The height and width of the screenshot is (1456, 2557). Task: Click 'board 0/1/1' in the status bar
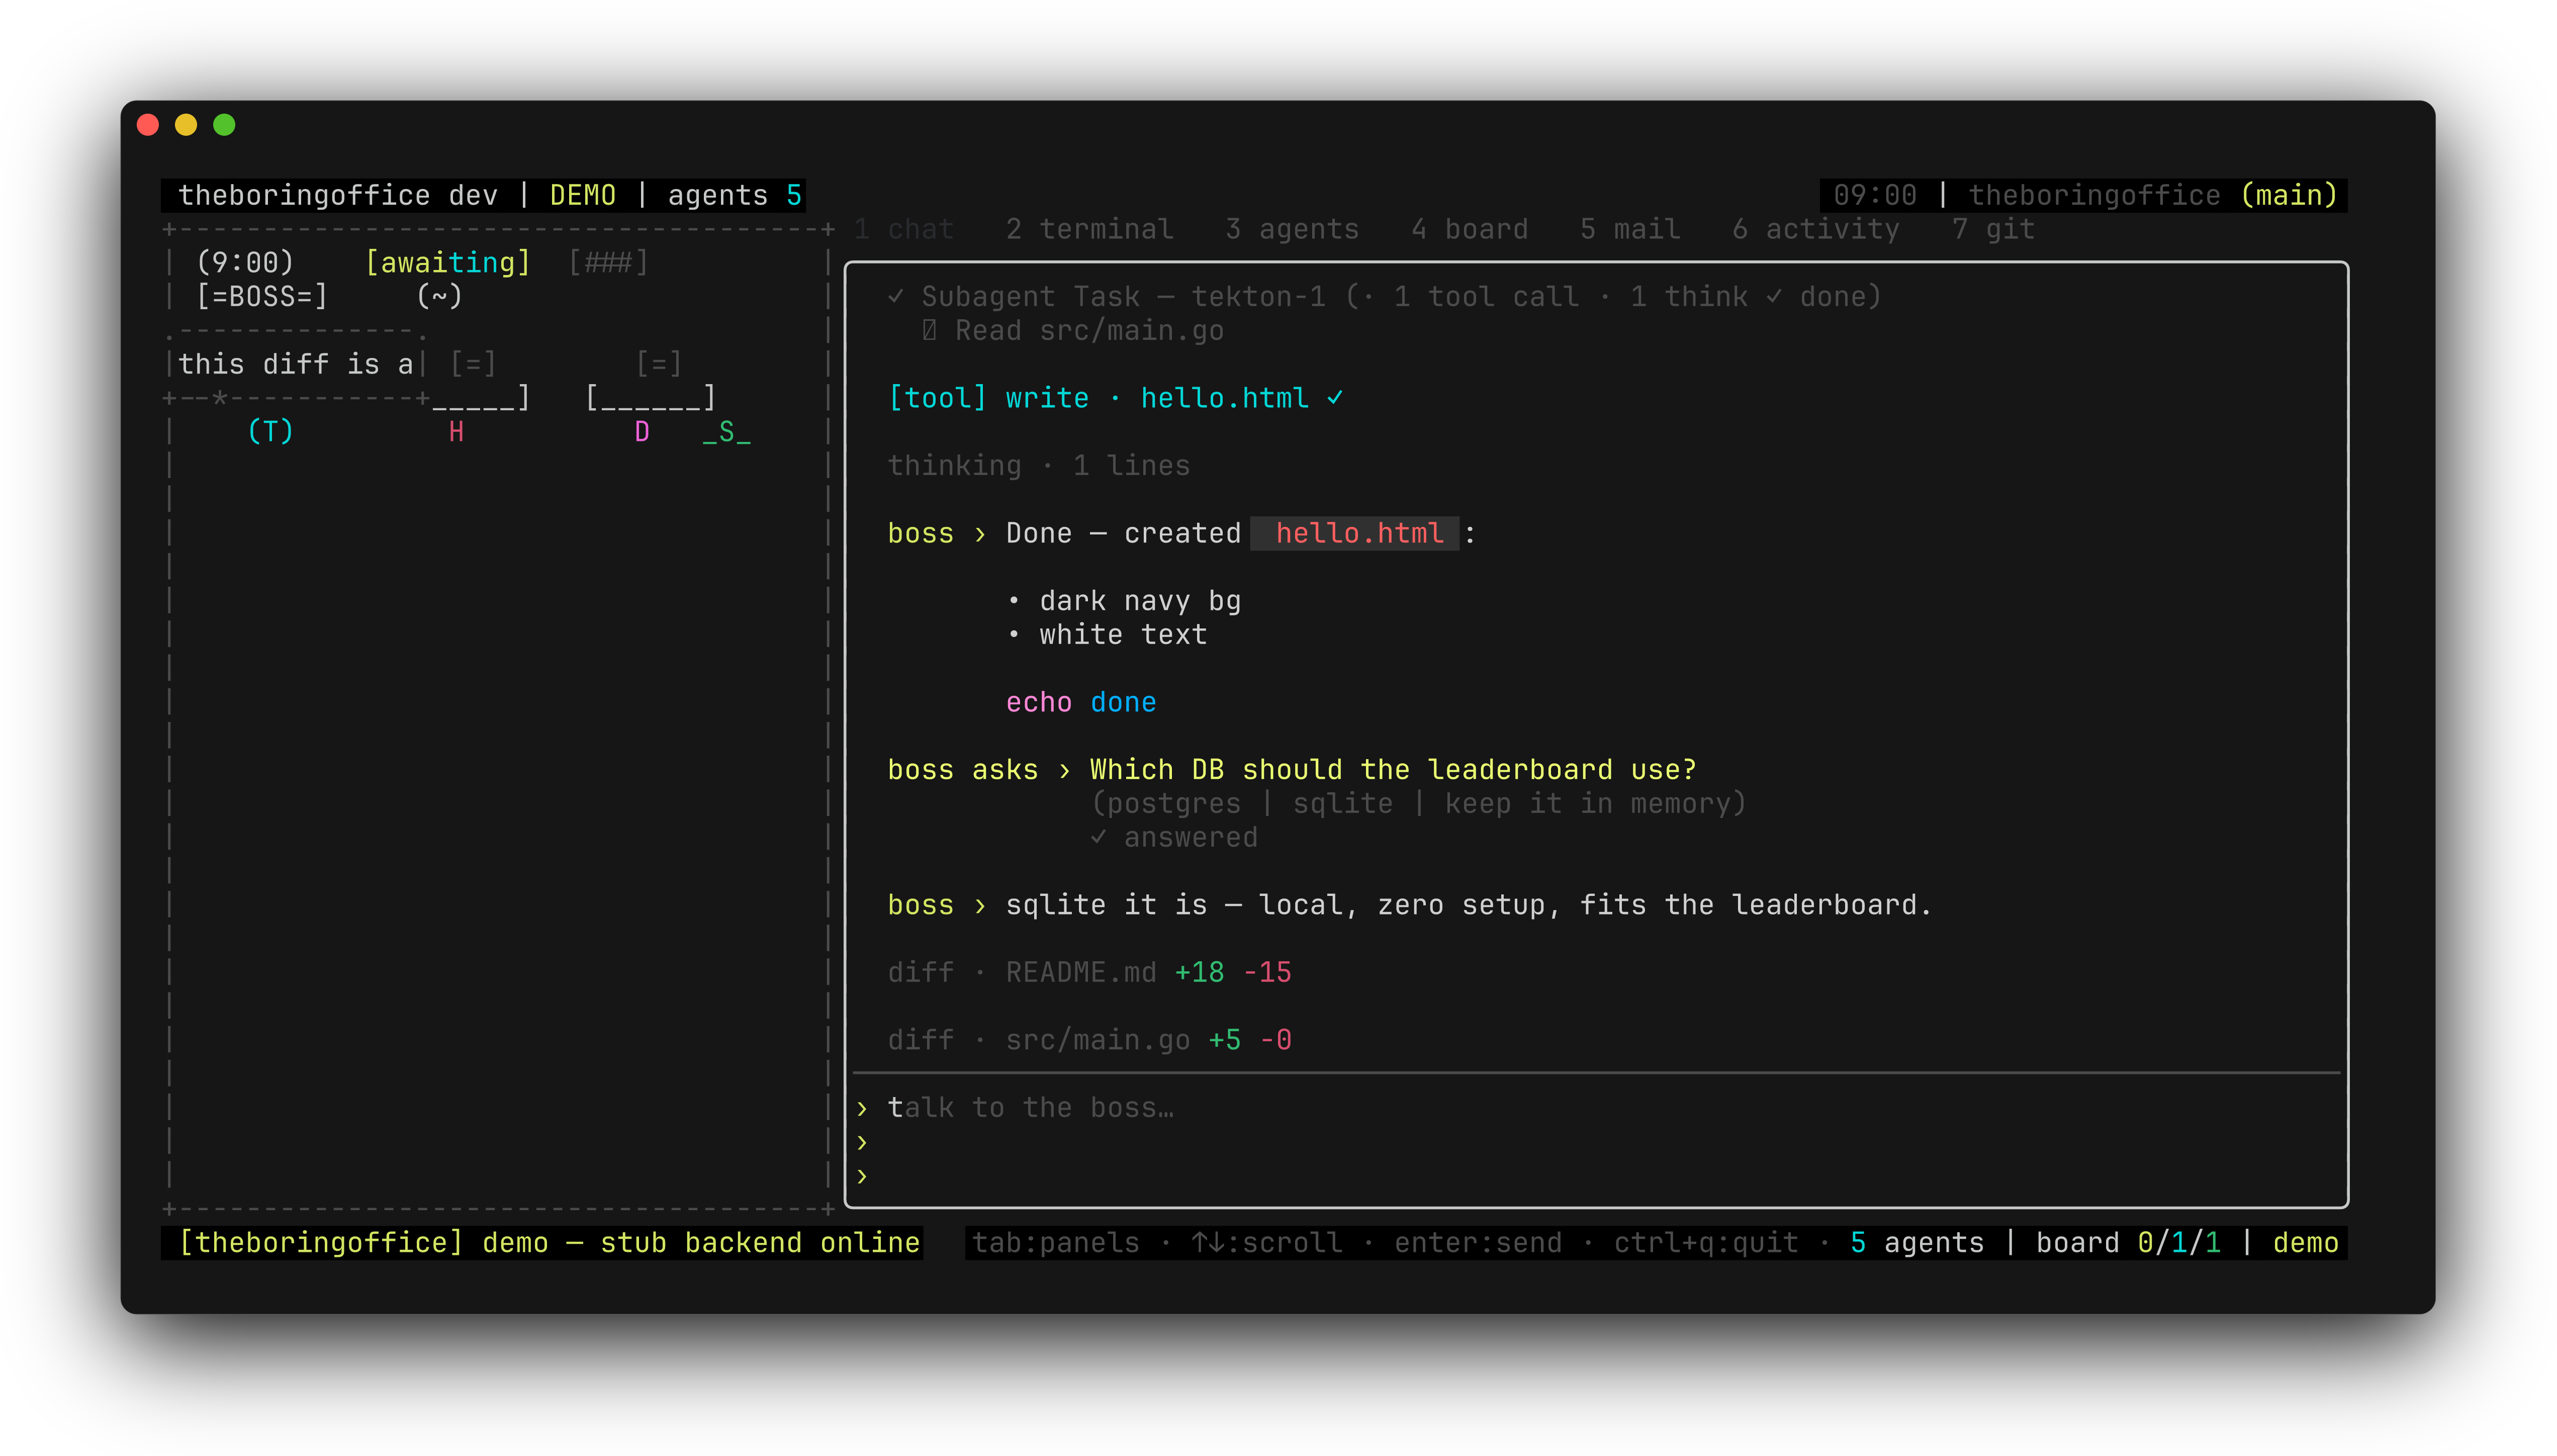coord(2128,1242)
